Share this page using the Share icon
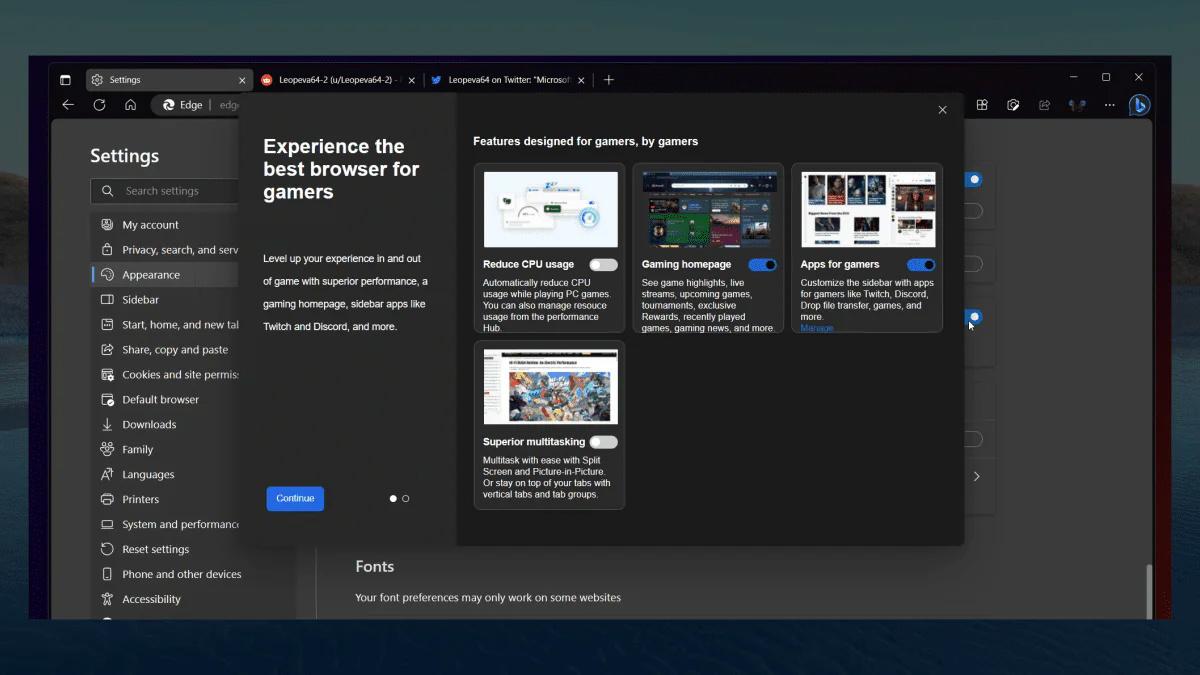 (x=1044, y=104)
